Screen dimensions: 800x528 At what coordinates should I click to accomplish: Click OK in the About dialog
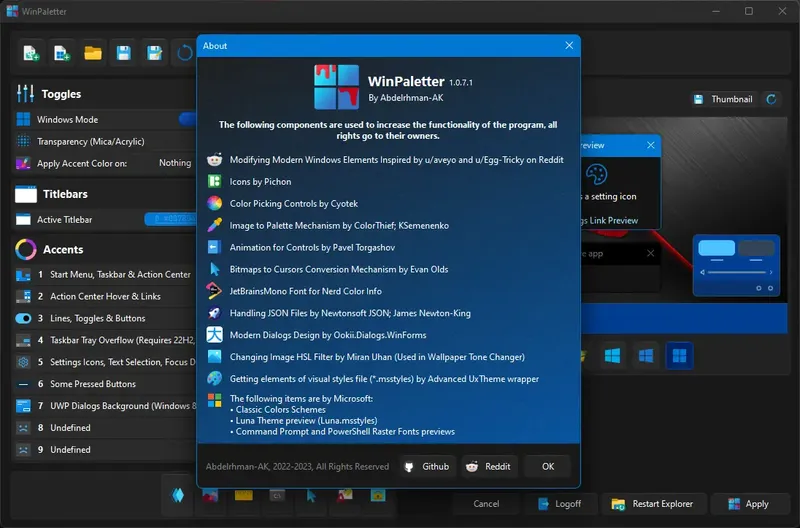[548, 466]
